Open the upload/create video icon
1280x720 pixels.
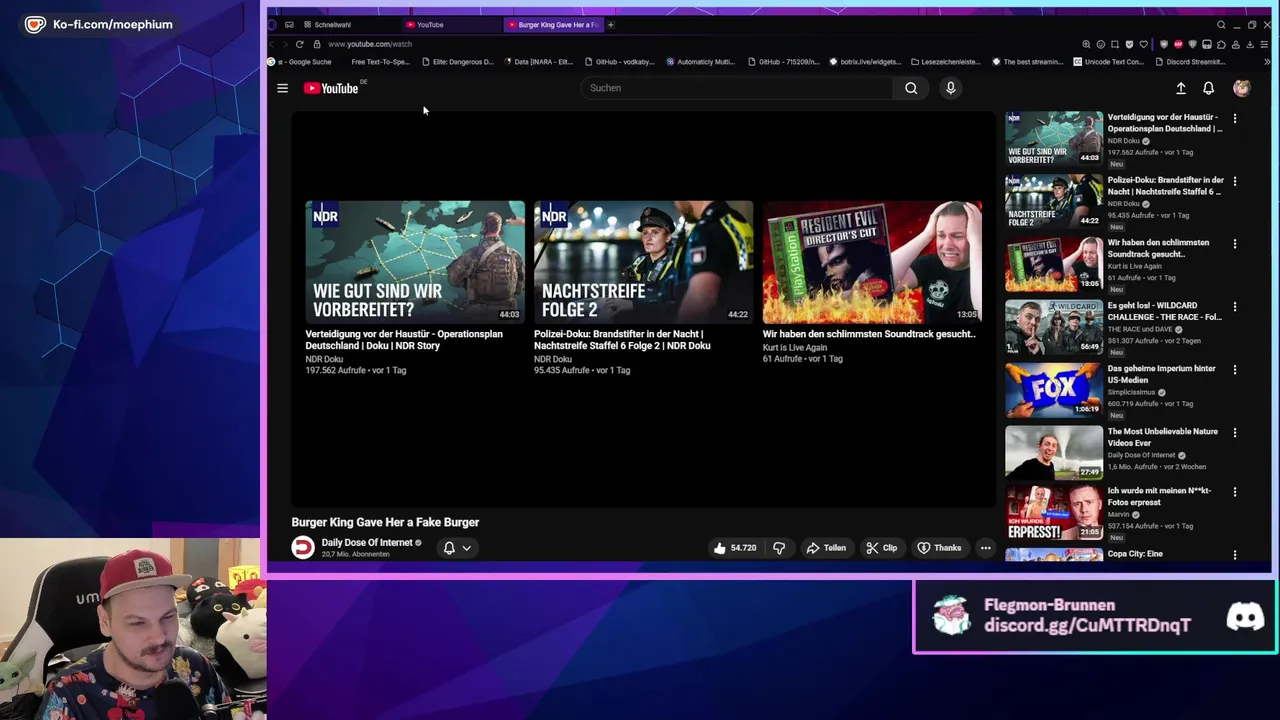point(1180,88)
